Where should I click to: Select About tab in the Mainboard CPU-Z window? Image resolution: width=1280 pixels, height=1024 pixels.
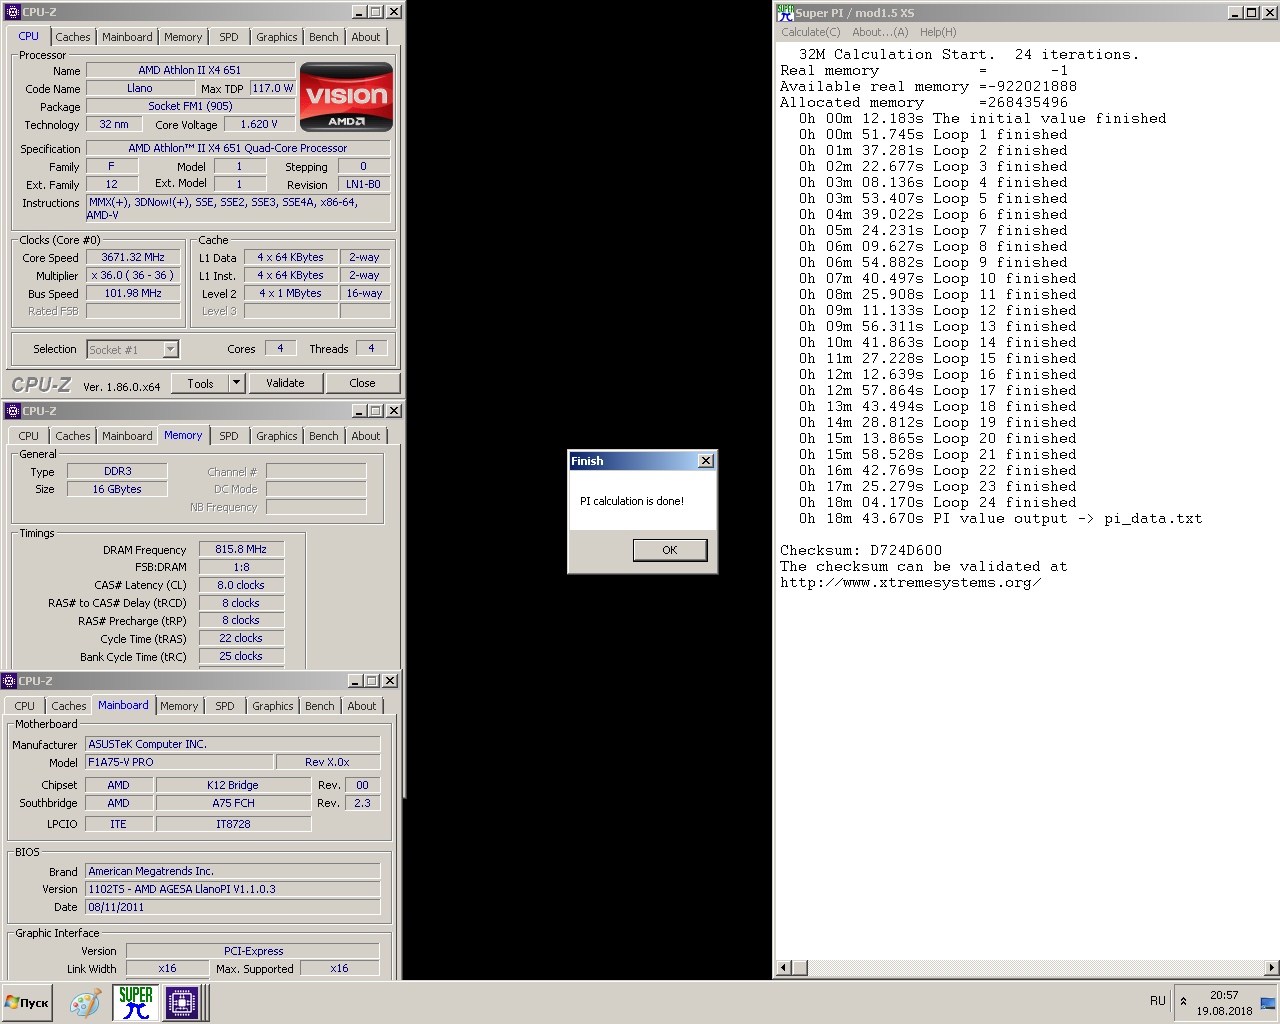362,706
